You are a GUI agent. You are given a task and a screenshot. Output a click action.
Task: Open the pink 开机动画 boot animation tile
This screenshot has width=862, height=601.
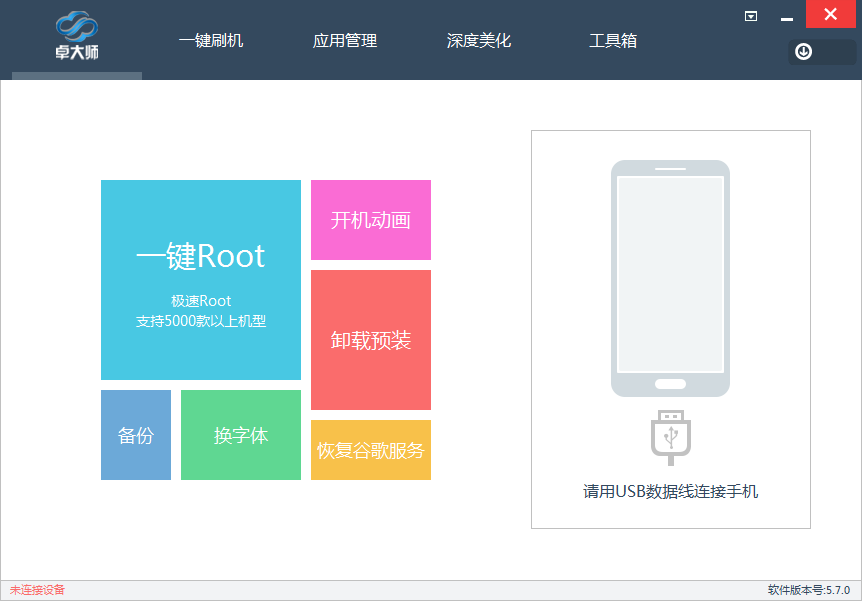click(370, 220)
